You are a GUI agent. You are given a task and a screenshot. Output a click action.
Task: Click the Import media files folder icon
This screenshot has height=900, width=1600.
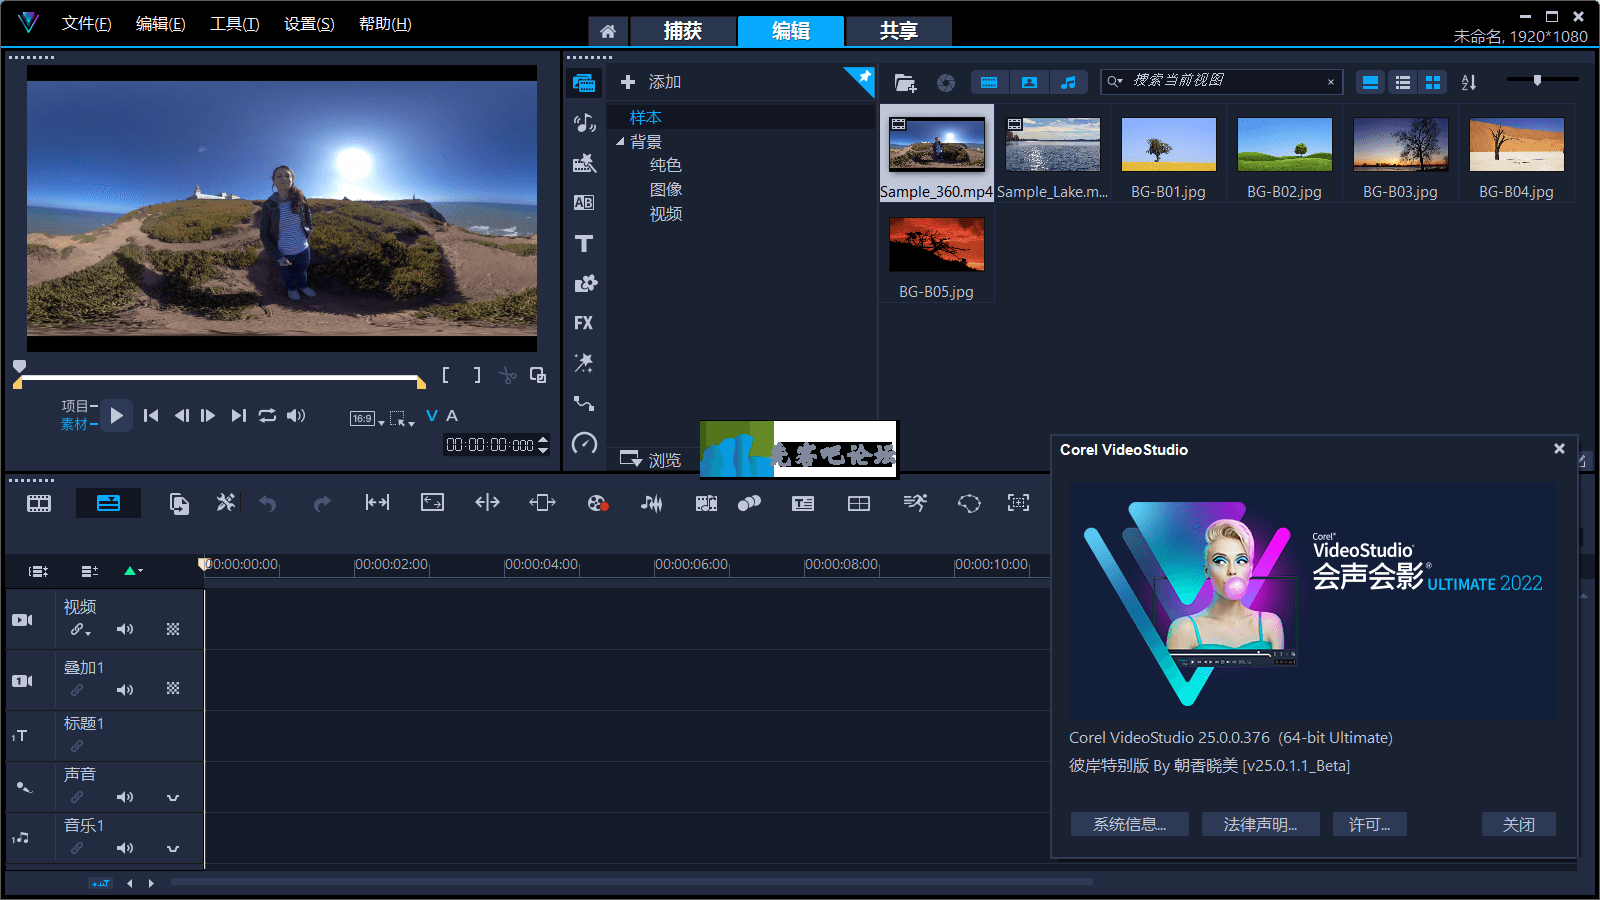point(905,83)
